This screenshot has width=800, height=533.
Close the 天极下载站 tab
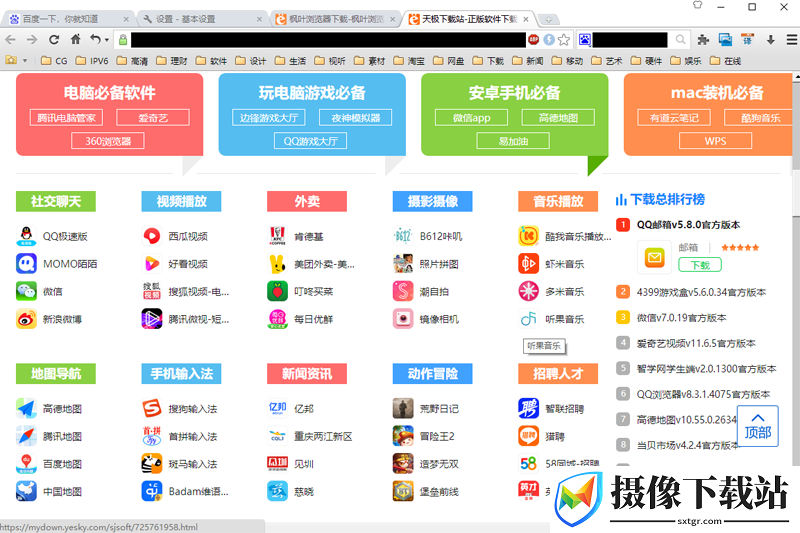526,19
